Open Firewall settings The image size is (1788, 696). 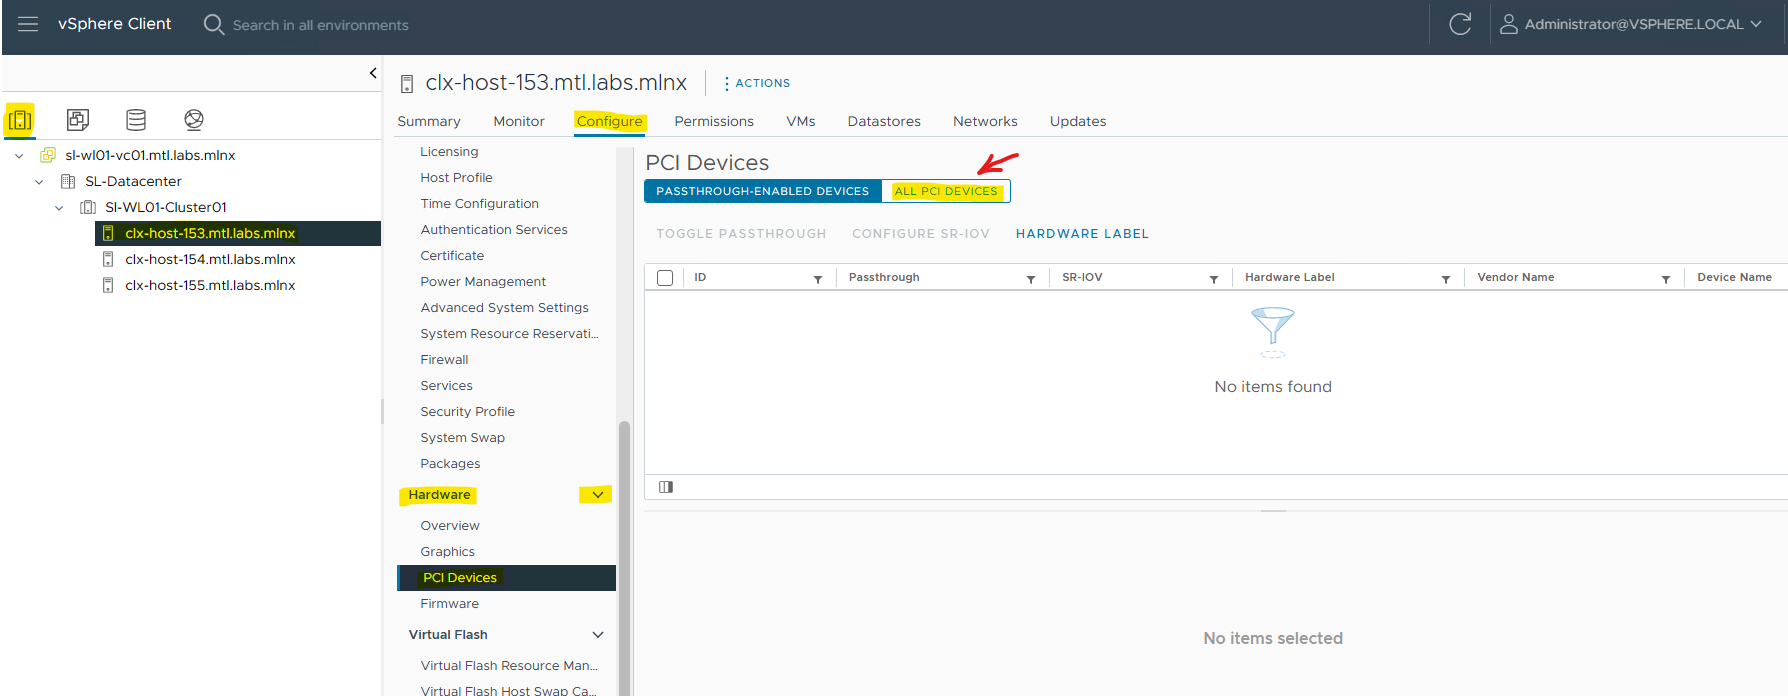(x=444, y=360)
